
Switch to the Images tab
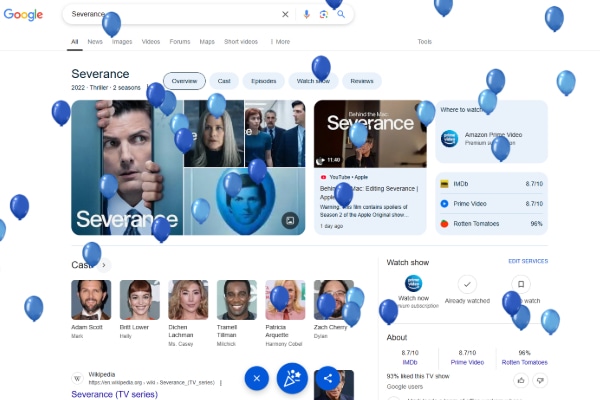122,42
